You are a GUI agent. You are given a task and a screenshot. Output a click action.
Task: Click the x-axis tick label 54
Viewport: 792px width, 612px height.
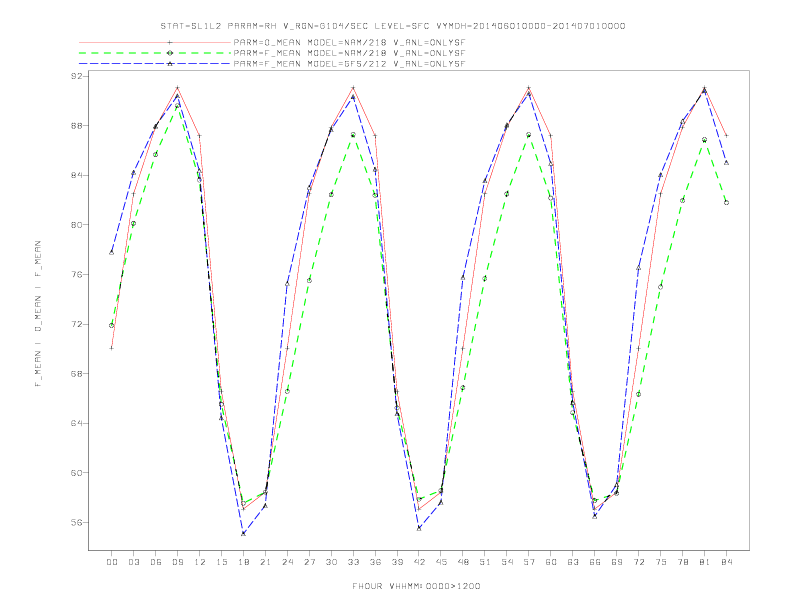[x=507, y=562]
